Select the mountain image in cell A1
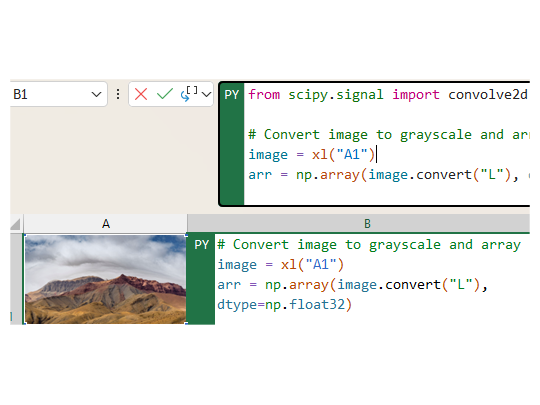Screen dimensions: 540x405 tap(106, 279)
